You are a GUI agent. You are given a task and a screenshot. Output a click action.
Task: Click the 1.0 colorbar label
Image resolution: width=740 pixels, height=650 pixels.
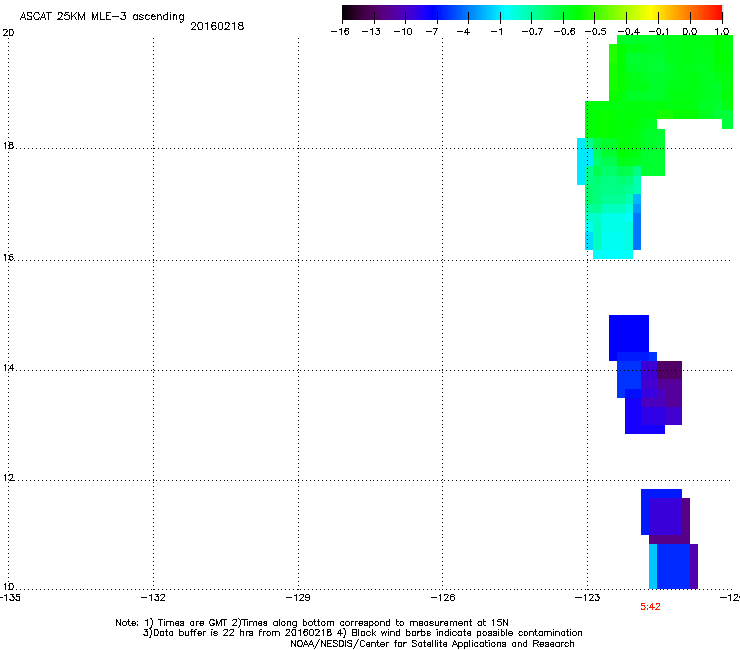[x=722, y=32]
